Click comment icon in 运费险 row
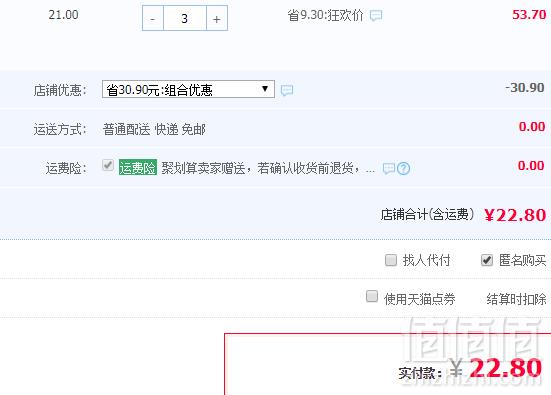The height and width of the screenshot is (395, 551). [x=389, y=168]
